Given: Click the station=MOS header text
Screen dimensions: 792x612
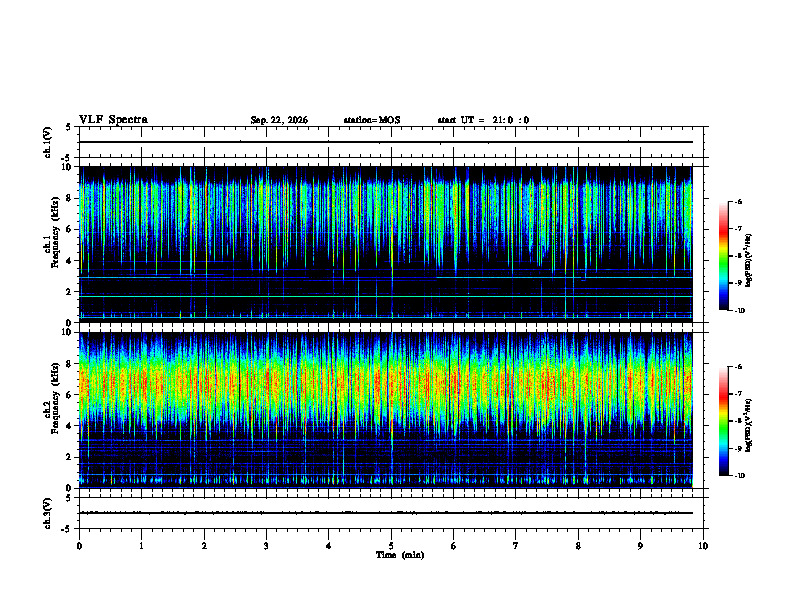Looking at the screenshot, I should pos(372,120).
